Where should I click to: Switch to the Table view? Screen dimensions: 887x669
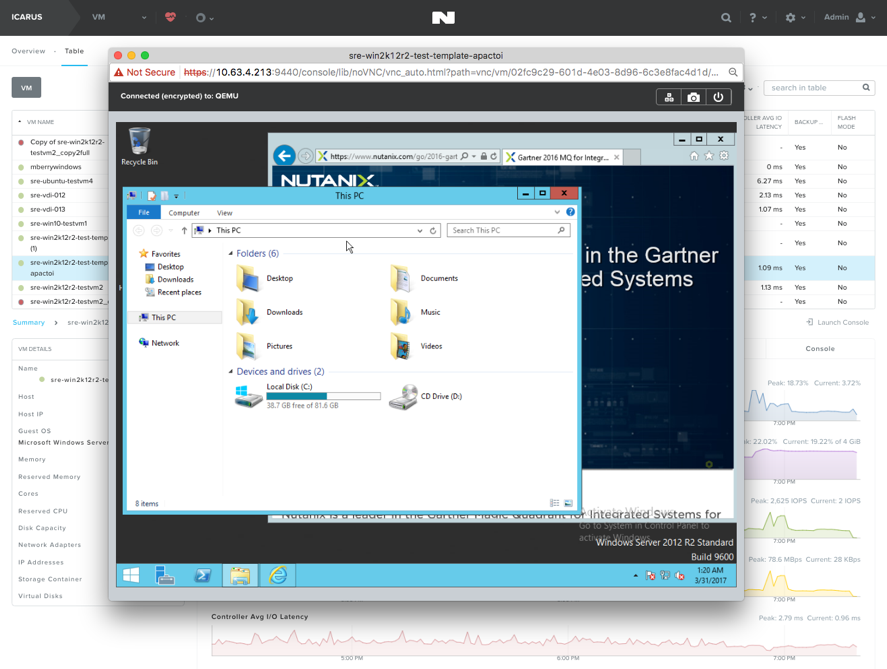coord(74,51)
